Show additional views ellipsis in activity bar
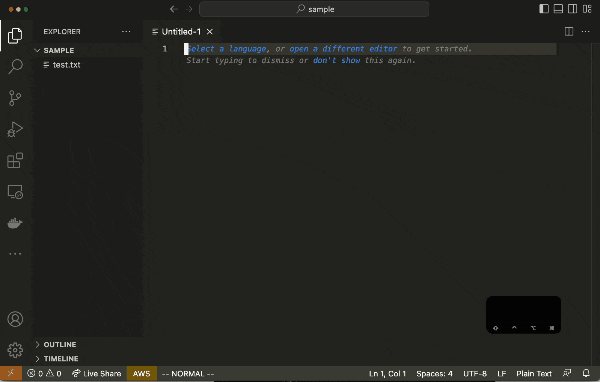Viewport: 600px width, 382px height. pyautogui.click(x=15, y=254)
